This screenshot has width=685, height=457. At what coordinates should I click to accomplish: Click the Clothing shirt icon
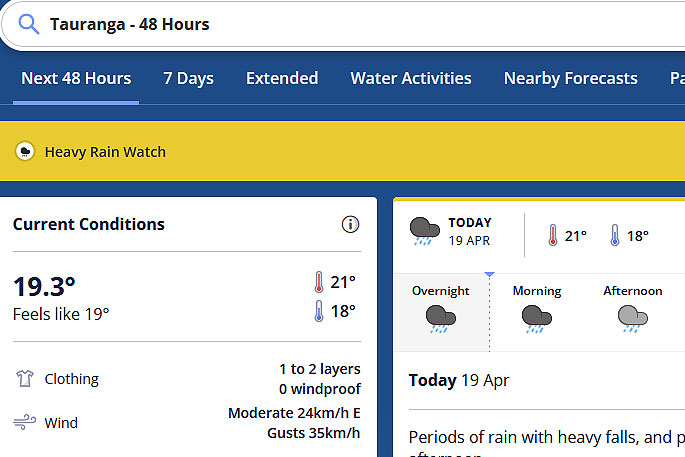pos(25,379)
